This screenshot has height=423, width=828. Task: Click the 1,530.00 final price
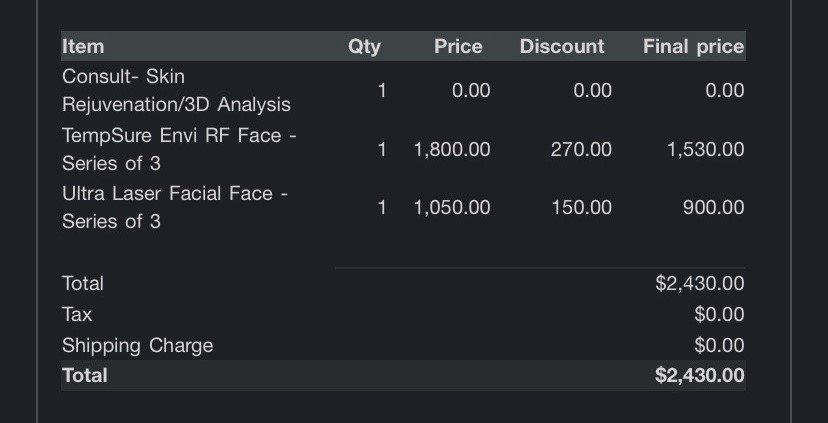tap(705, 149)
